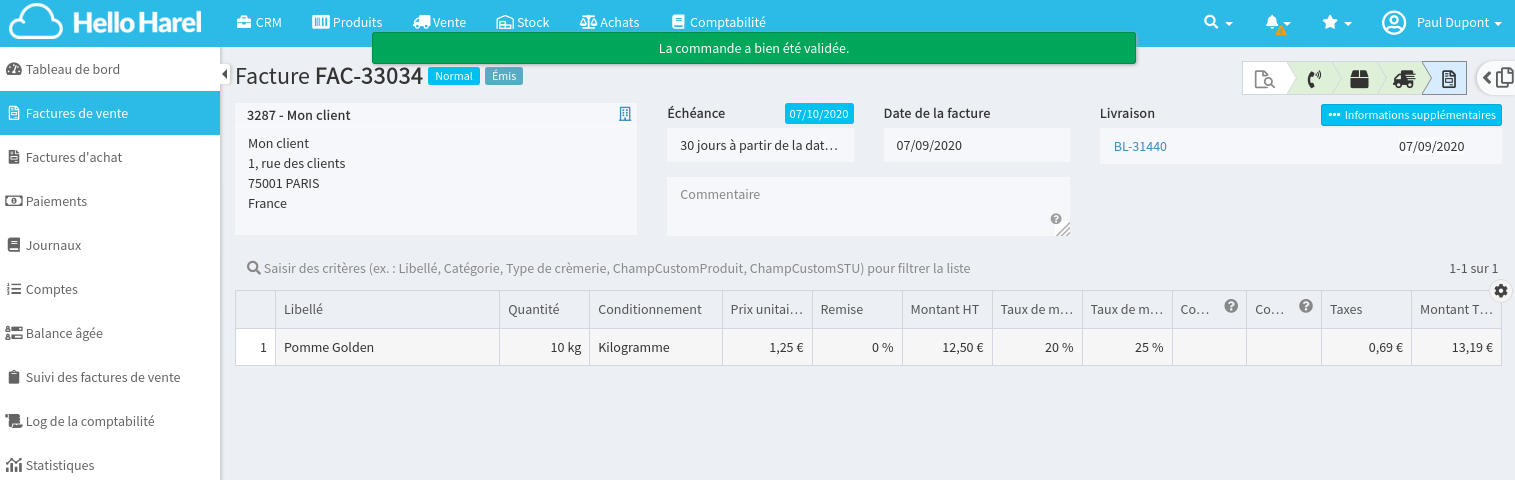Open the Comptabilité menu
The width and height of the screenshot is (1515, 480).
pos(718,22)
